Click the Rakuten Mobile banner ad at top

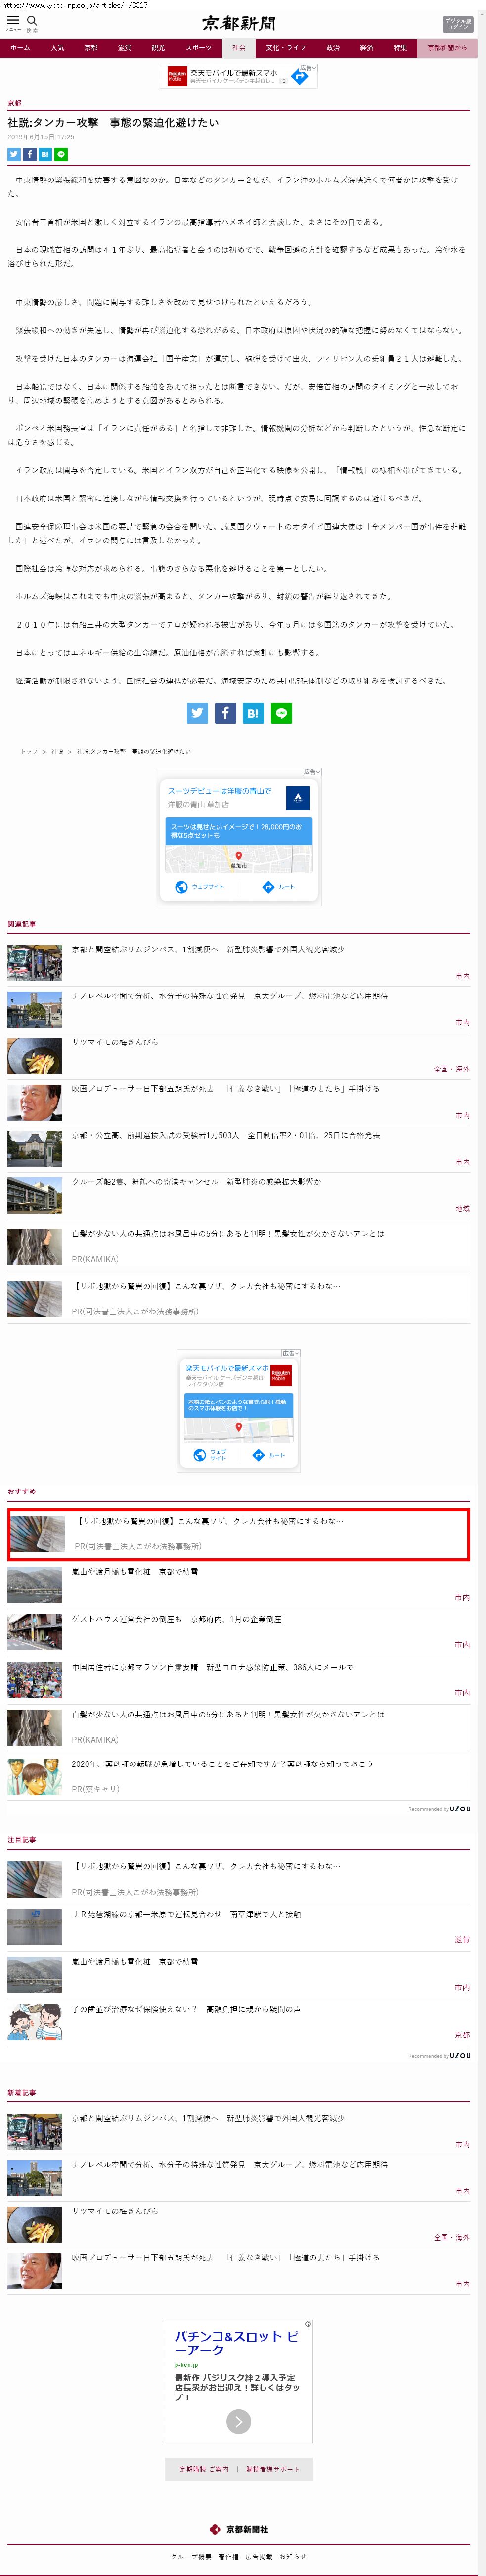(238, 76)
